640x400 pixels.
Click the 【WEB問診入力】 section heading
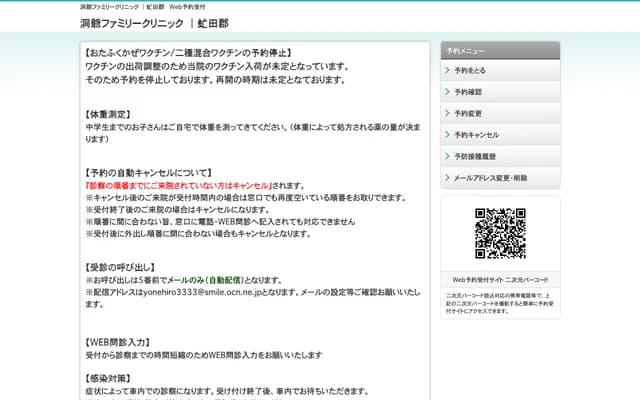[120, 340]
